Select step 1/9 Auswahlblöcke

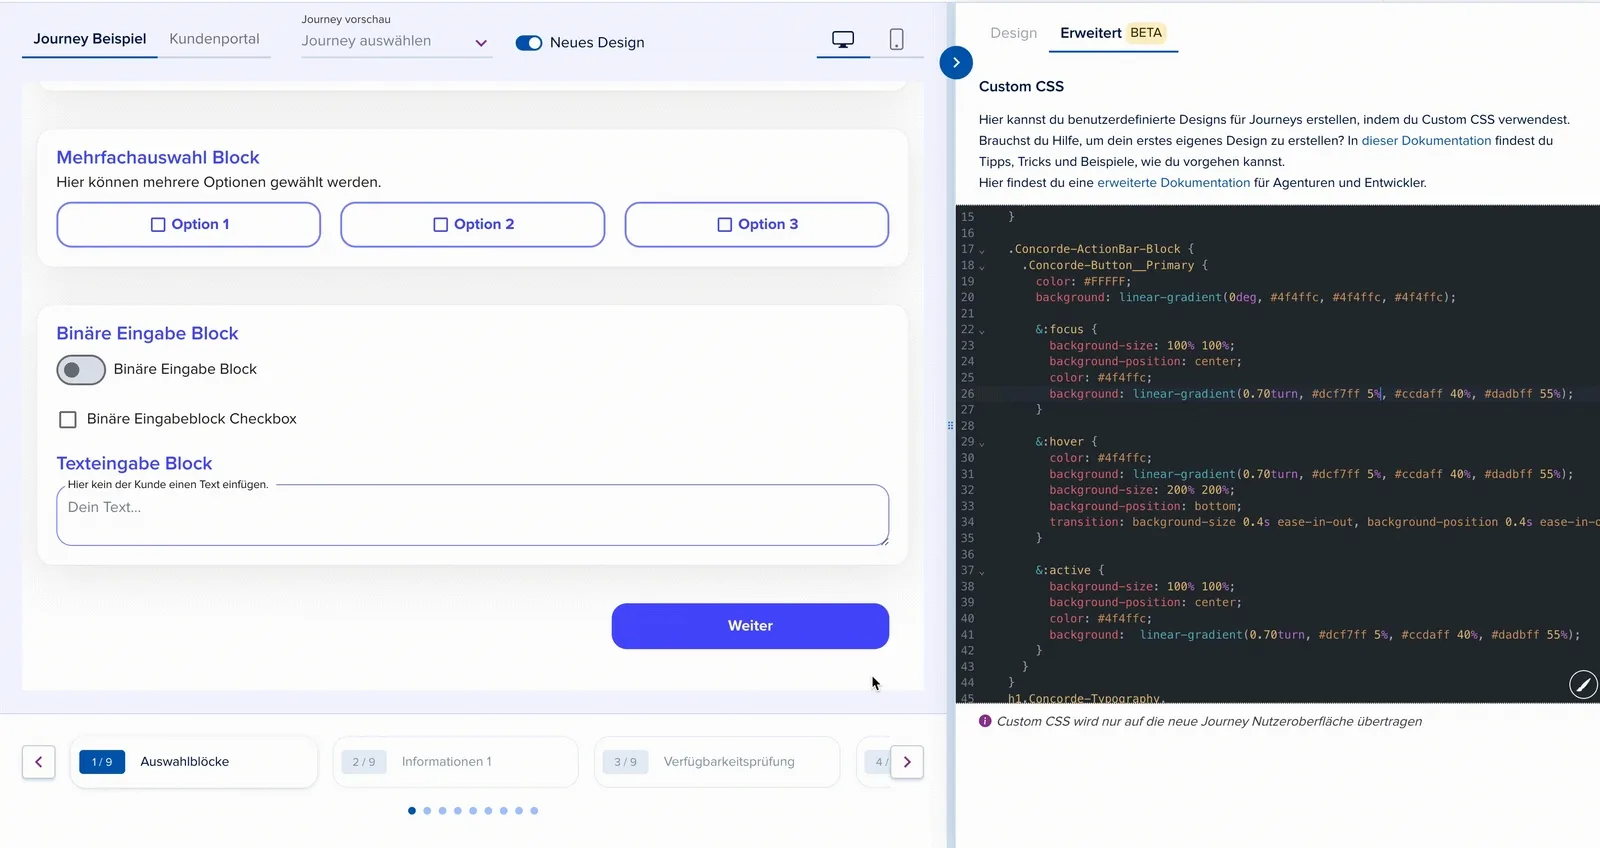194,762
